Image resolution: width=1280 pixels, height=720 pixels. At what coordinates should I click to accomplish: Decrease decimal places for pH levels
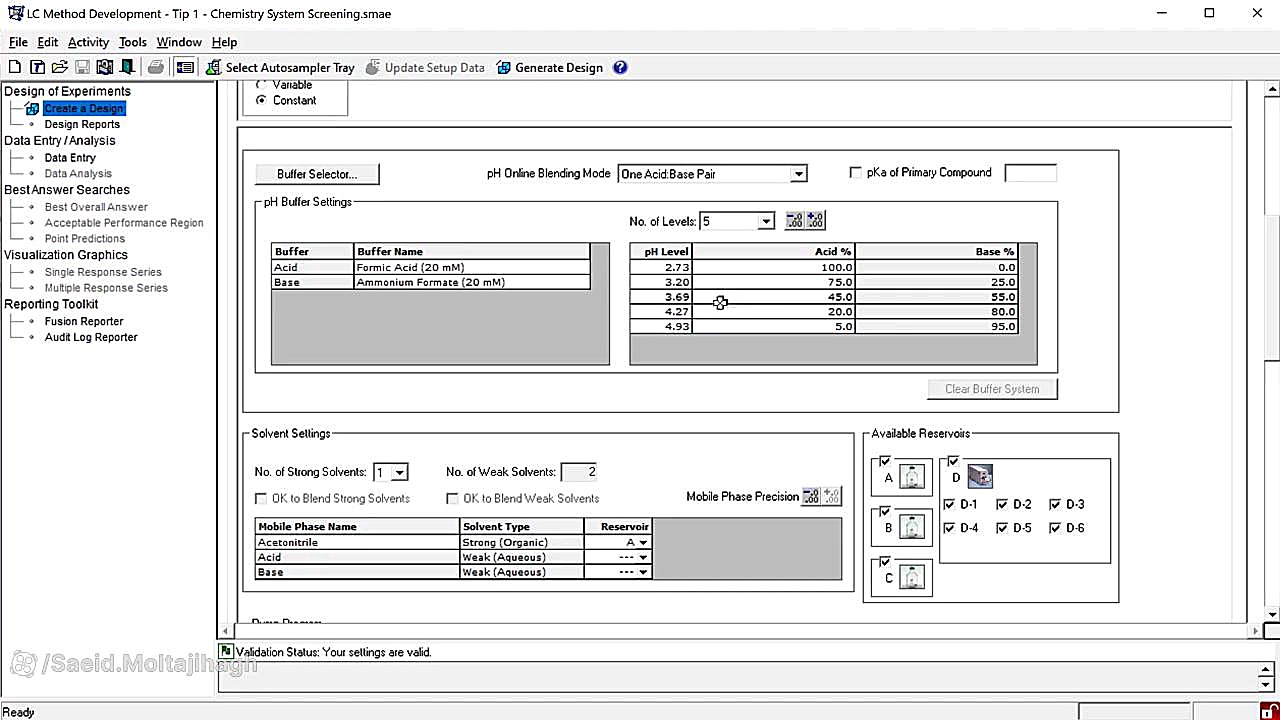click(x=795, y=221)
